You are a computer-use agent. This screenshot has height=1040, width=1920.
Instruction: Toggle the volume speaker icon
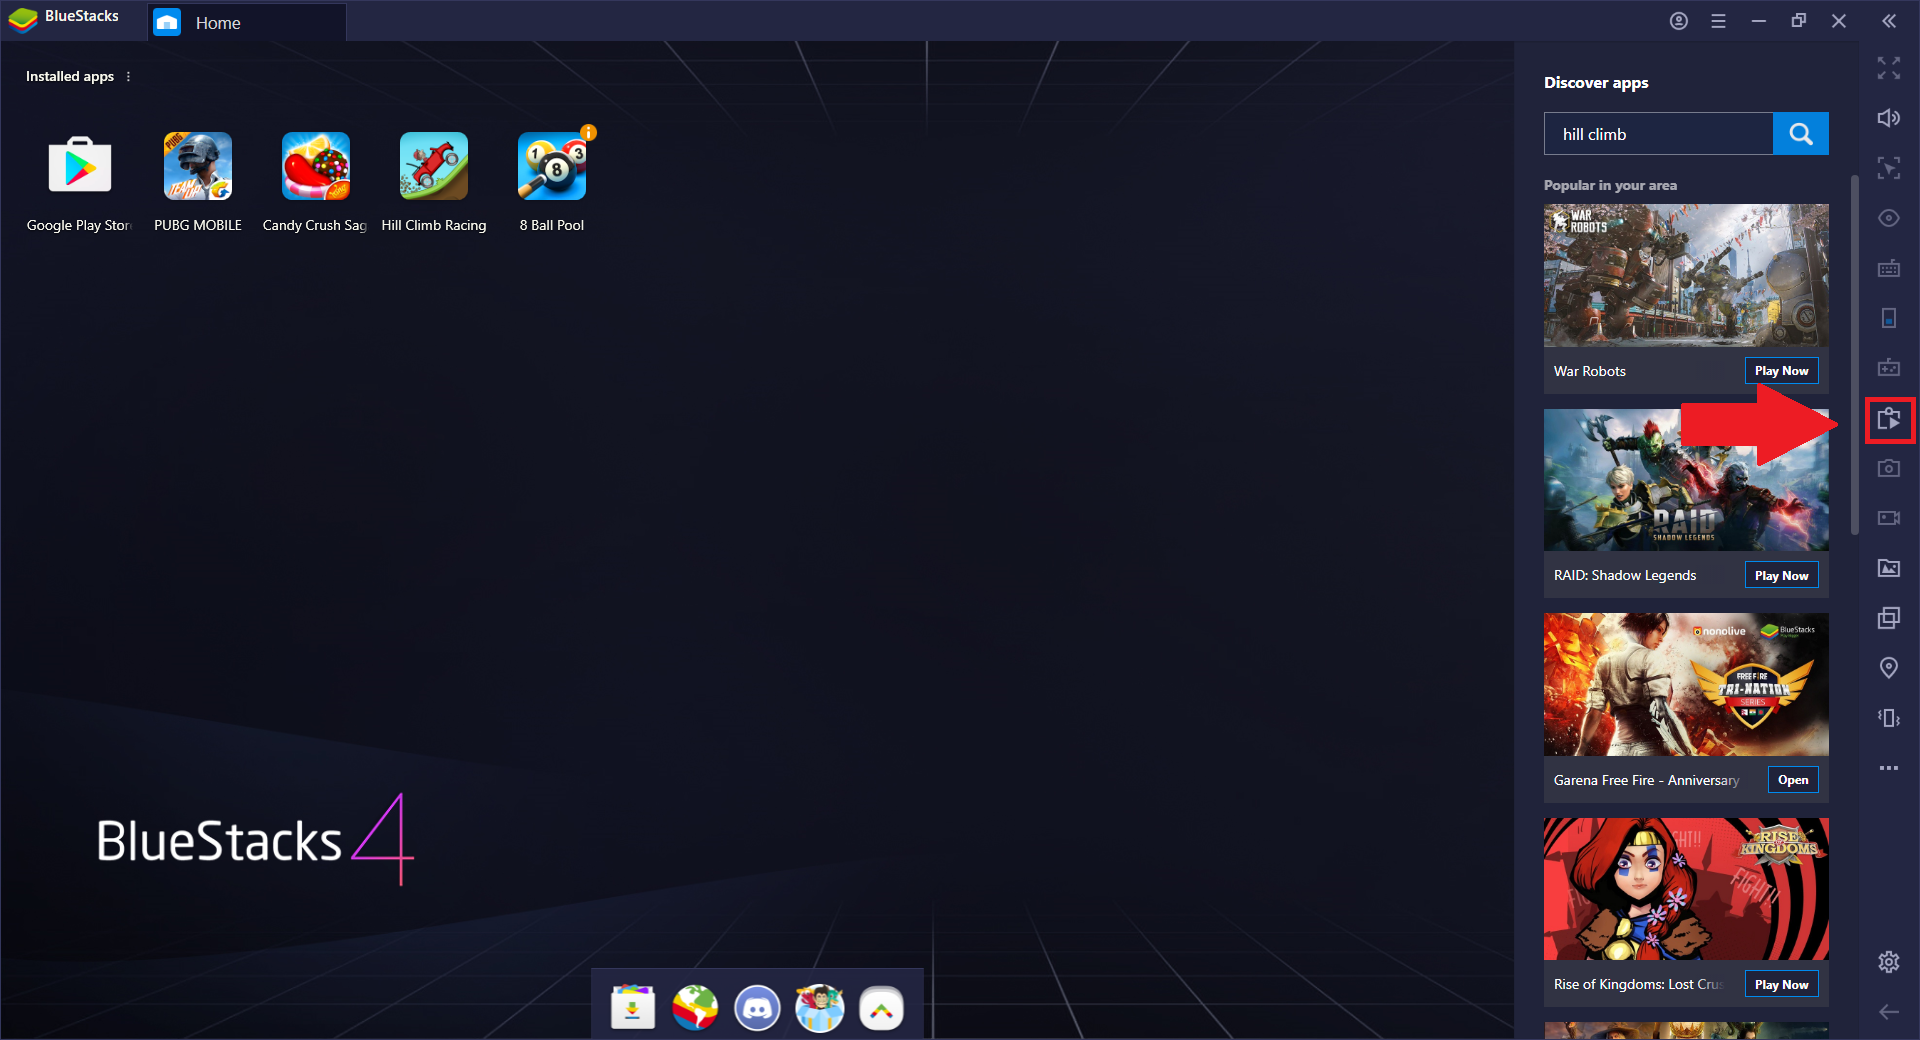click(1889, 118)
